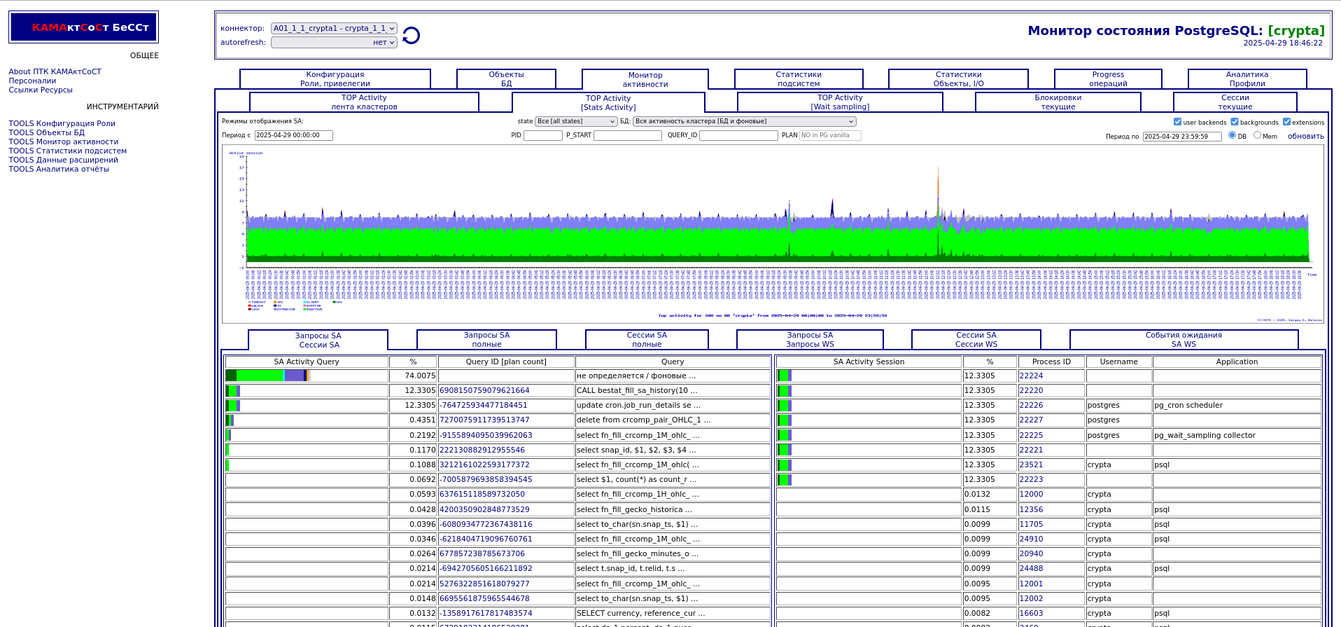Disable the extensions checkbox
This screenshot has height=627, width=1341.
coord(1287,122)
